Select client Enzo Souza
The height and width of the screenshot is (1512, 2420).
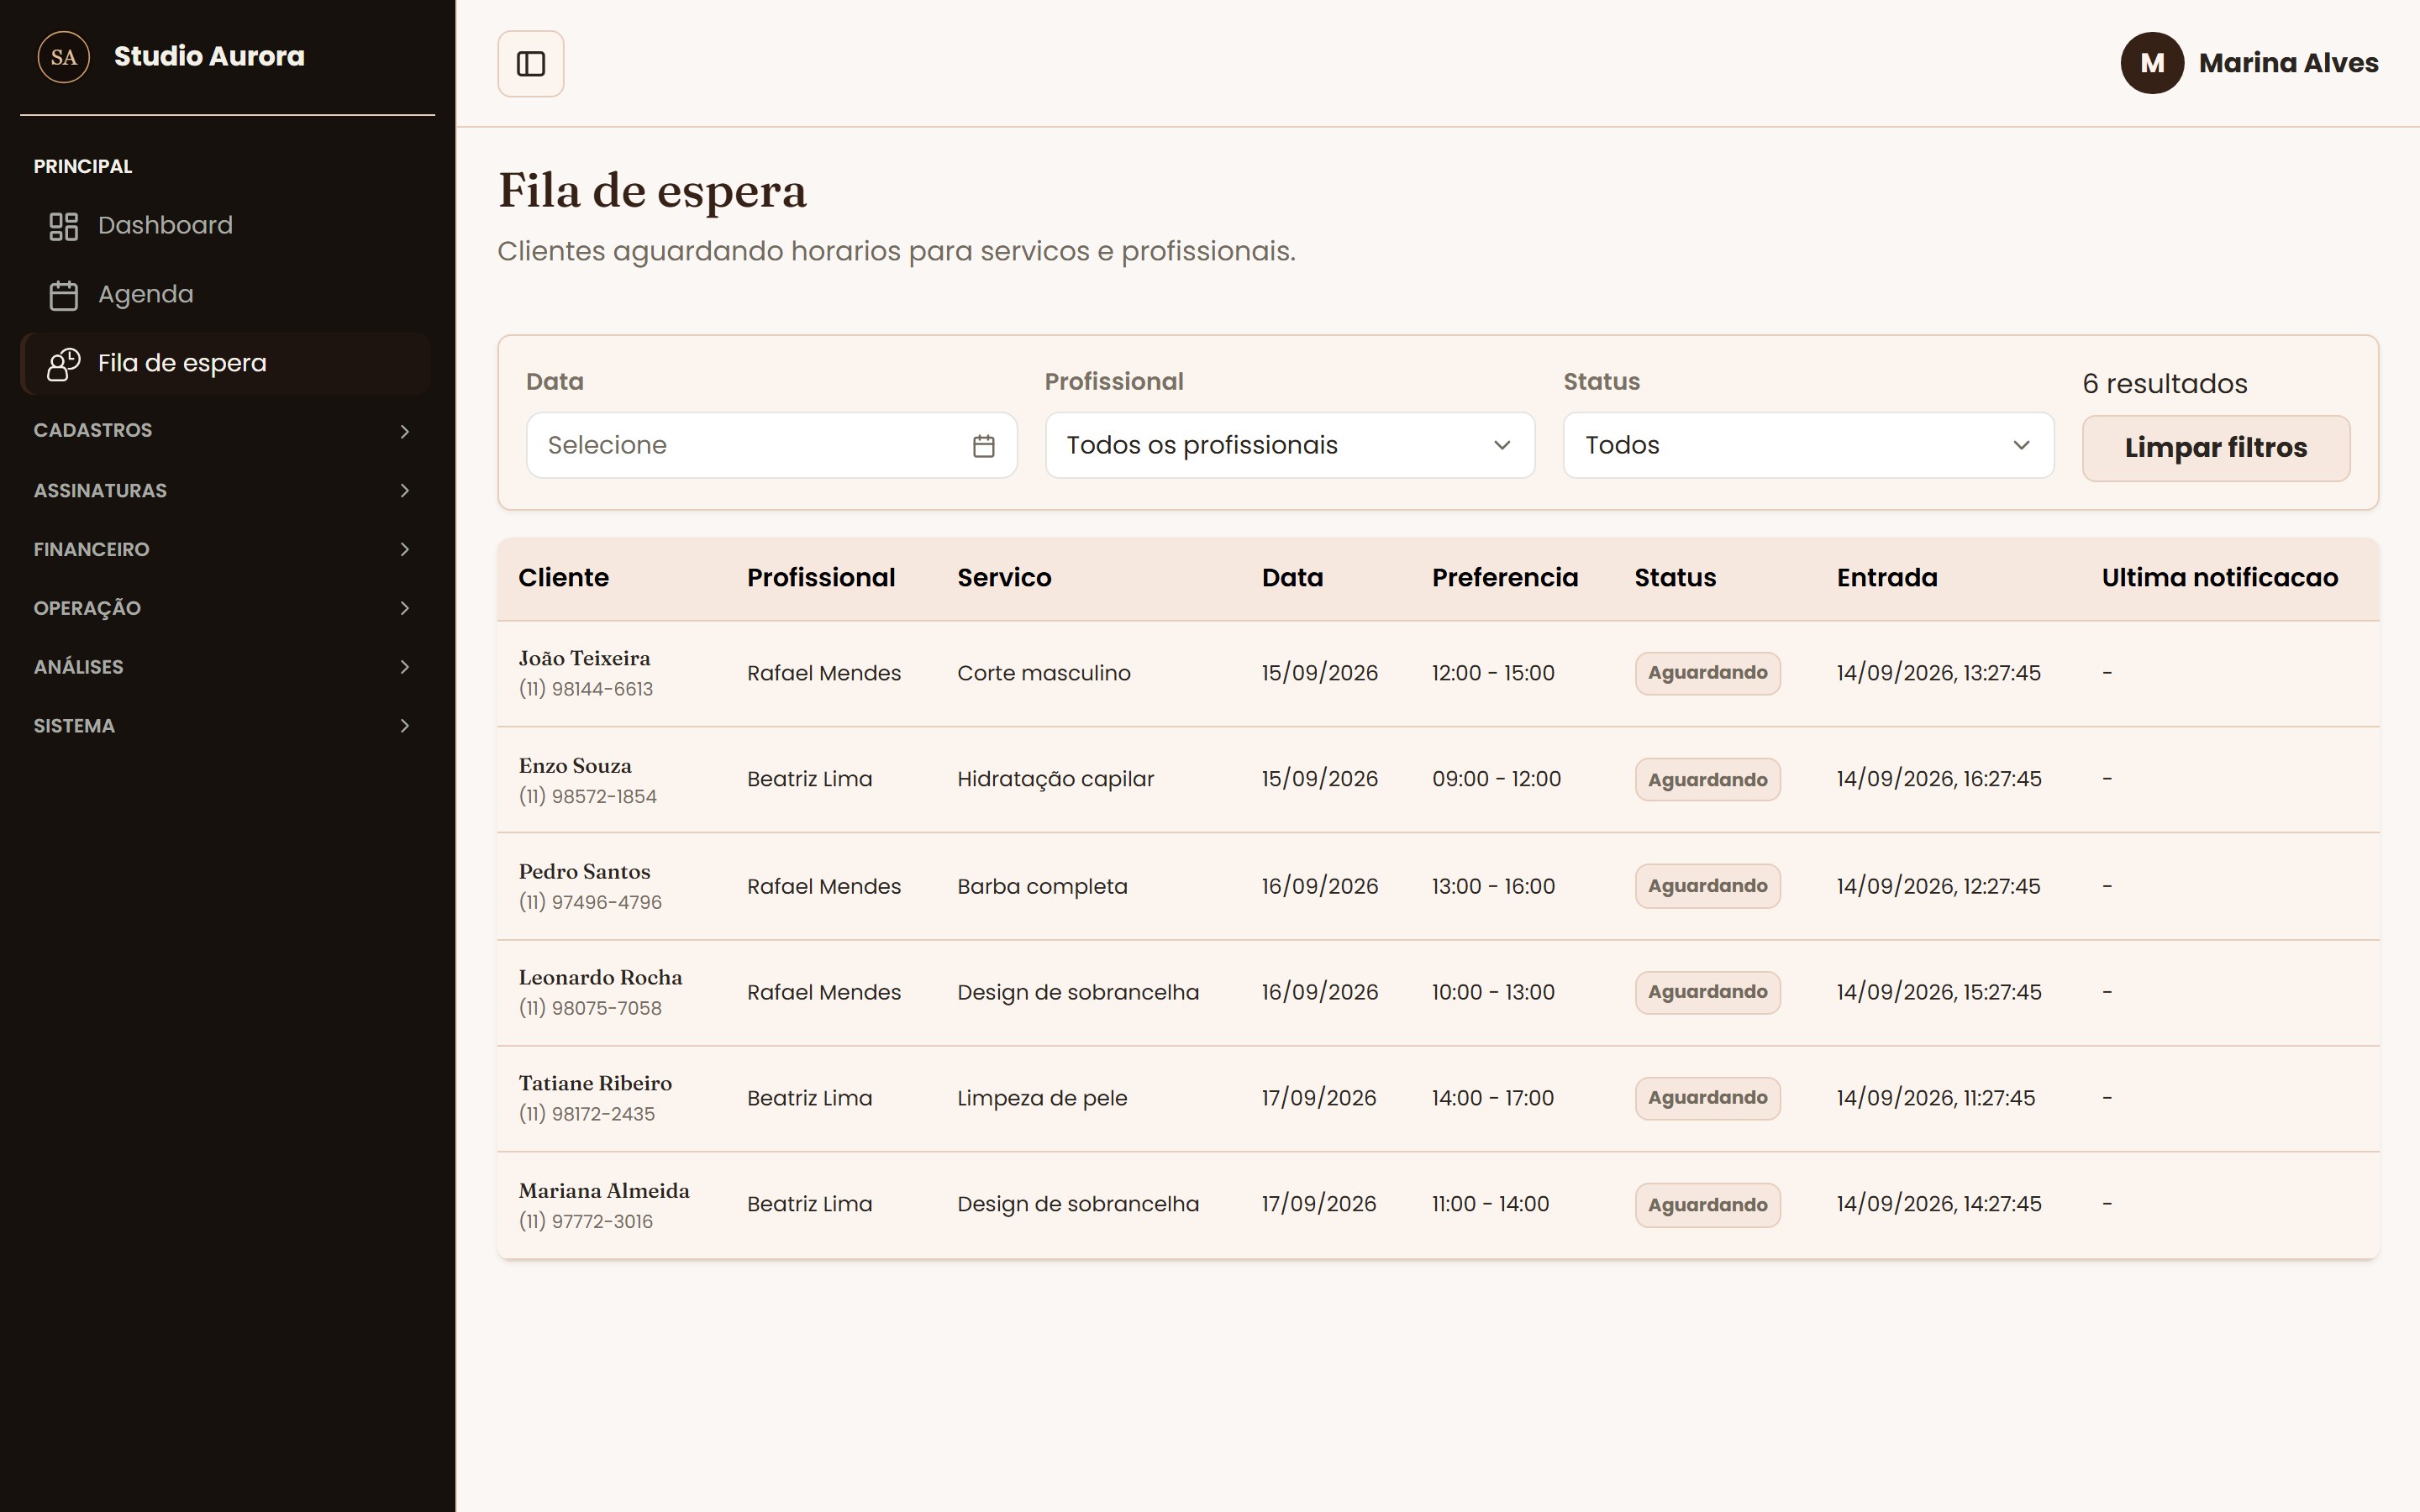(x=575, y=766)
